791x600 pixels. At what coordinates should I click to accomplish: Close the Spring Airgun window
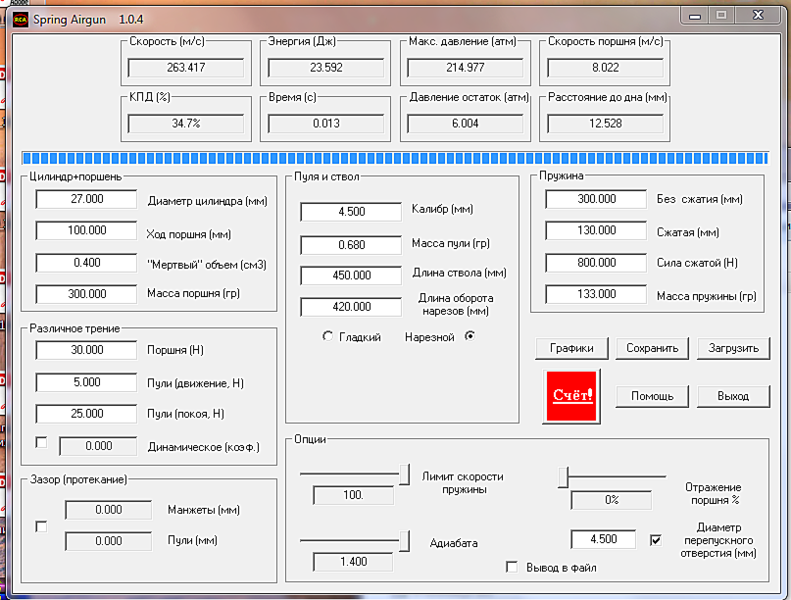[x=758, y=16]
